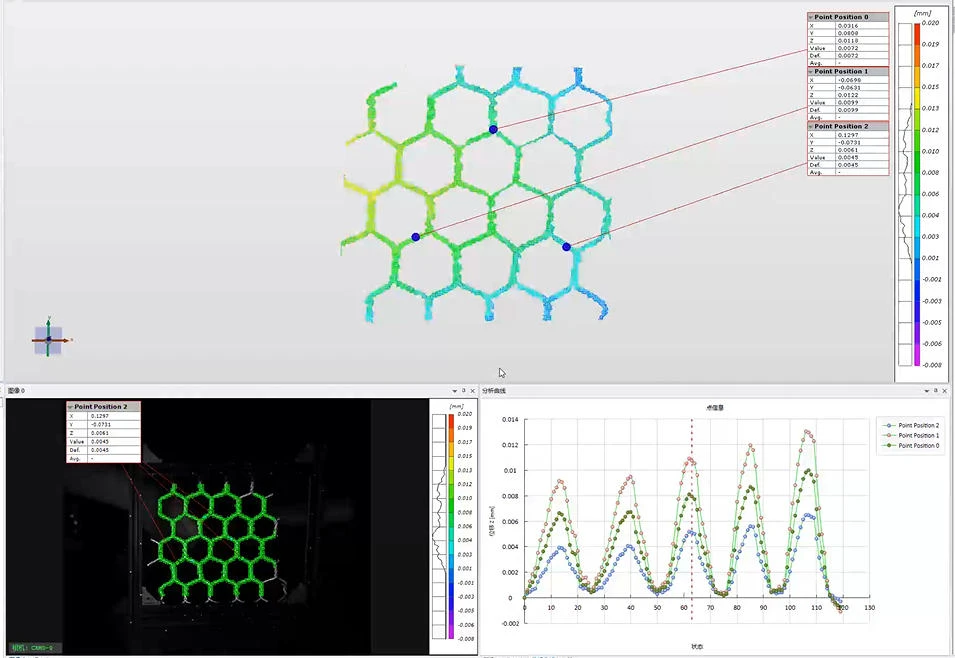Collapse the Point Position 1 data panel

[810, 72]
